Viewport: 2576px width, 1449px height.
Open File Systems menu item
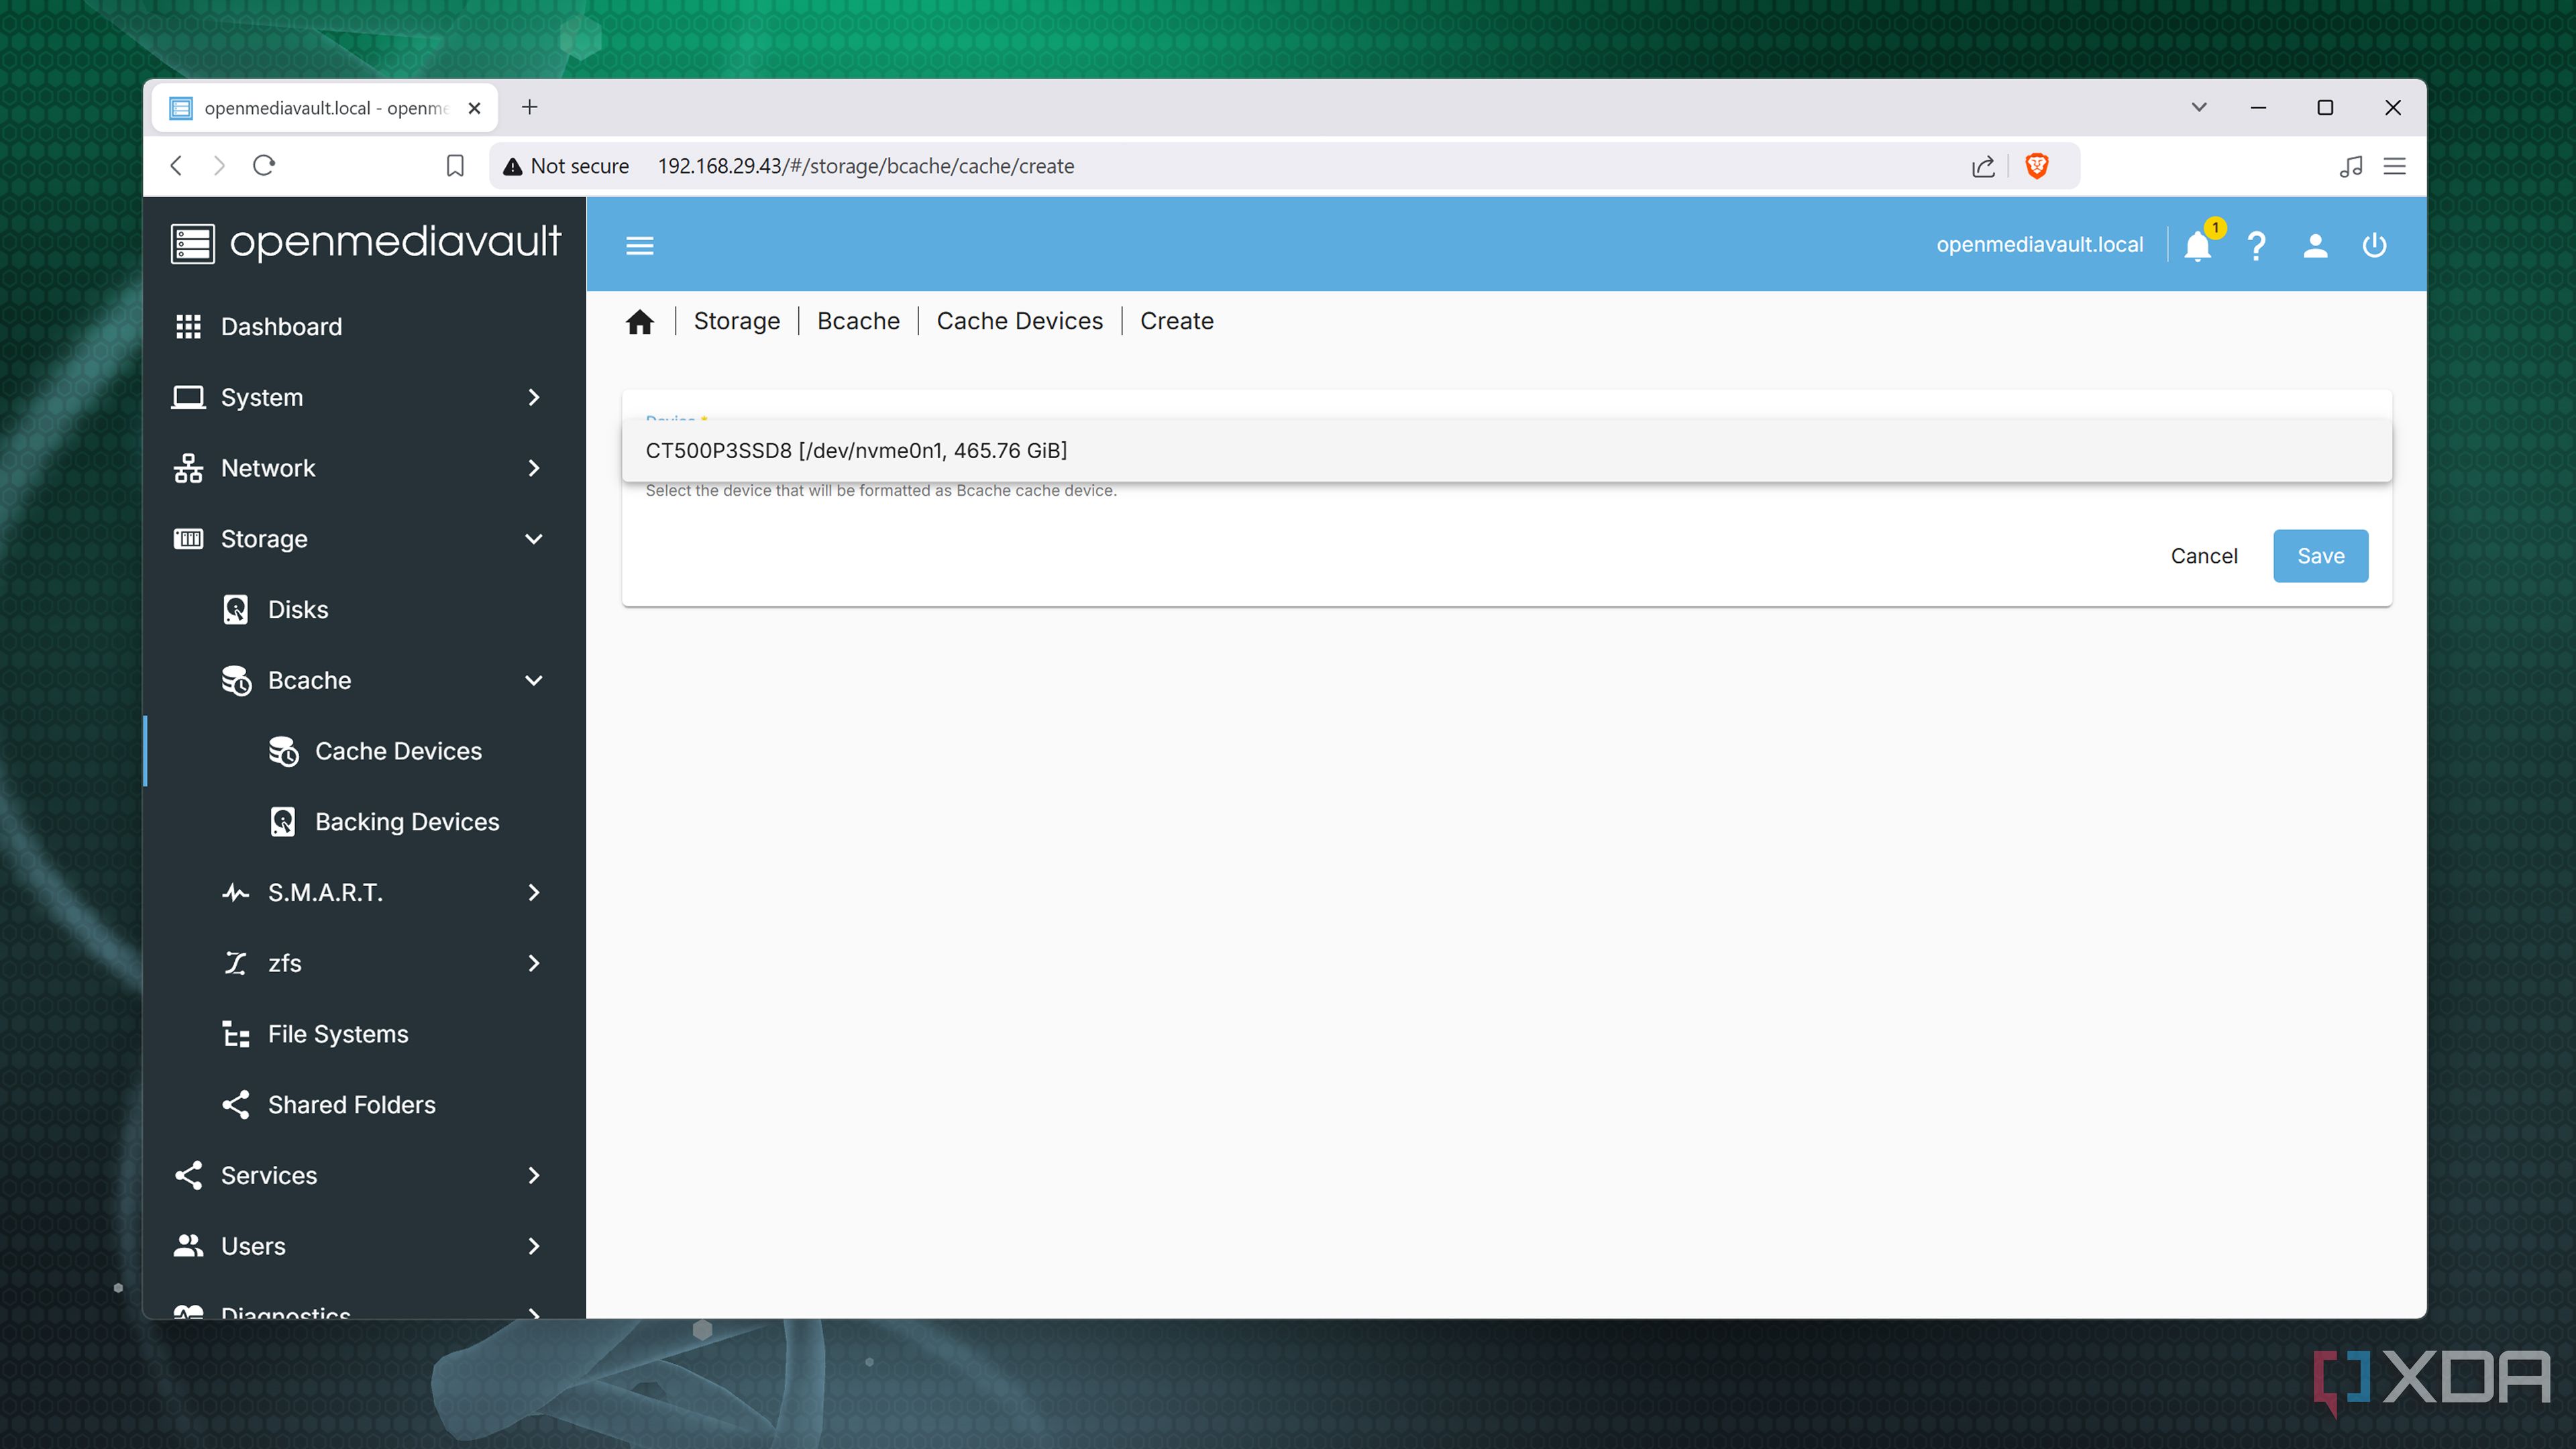[x=364, y=1034]
